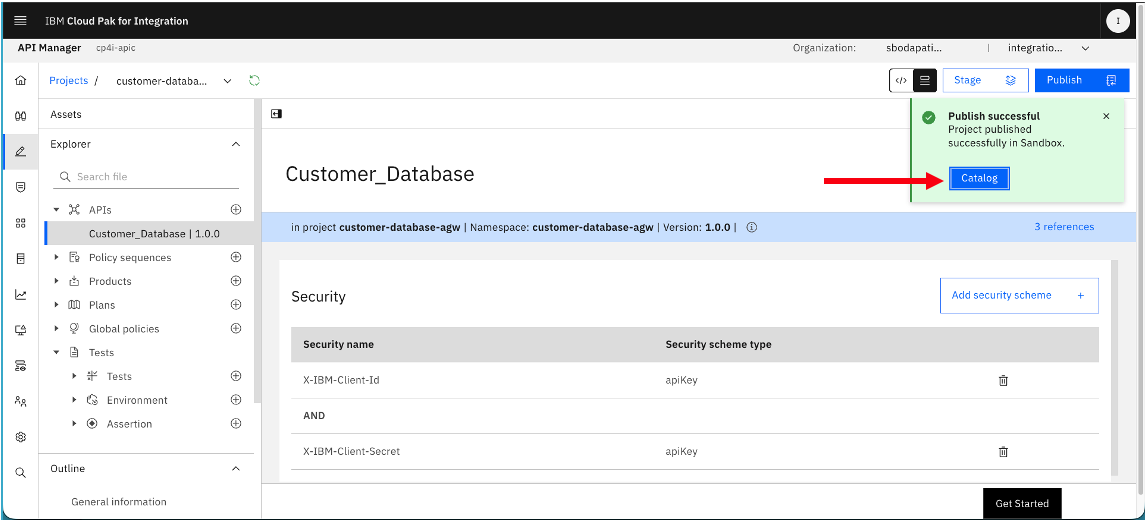Image resolution: width=1147 pixels, height=520 pixels.
Task: Delete the X-IBM-Client-Secret security row
Action: tap(1003, 451)
